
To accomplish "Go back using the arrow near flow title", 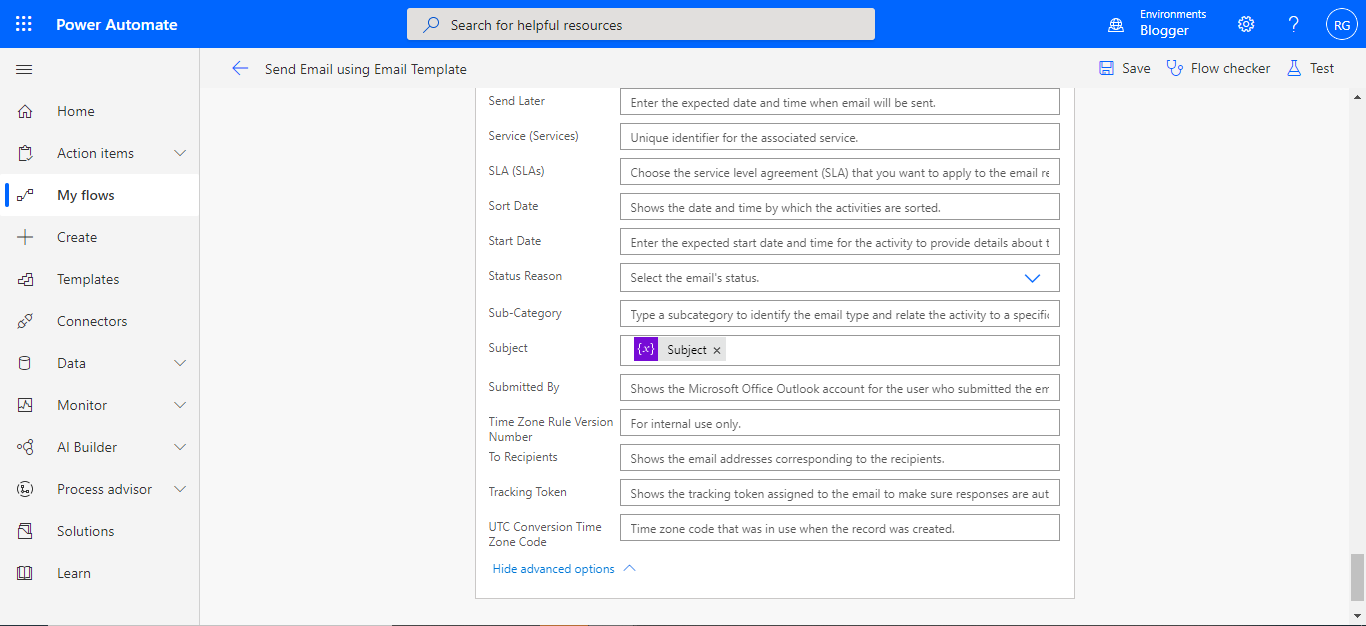I will coord(240,68).
